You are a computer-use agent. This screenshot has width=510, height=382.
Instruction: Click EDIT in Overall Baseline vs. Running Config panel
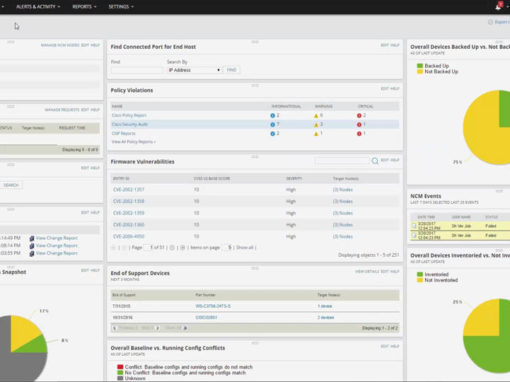384,347
